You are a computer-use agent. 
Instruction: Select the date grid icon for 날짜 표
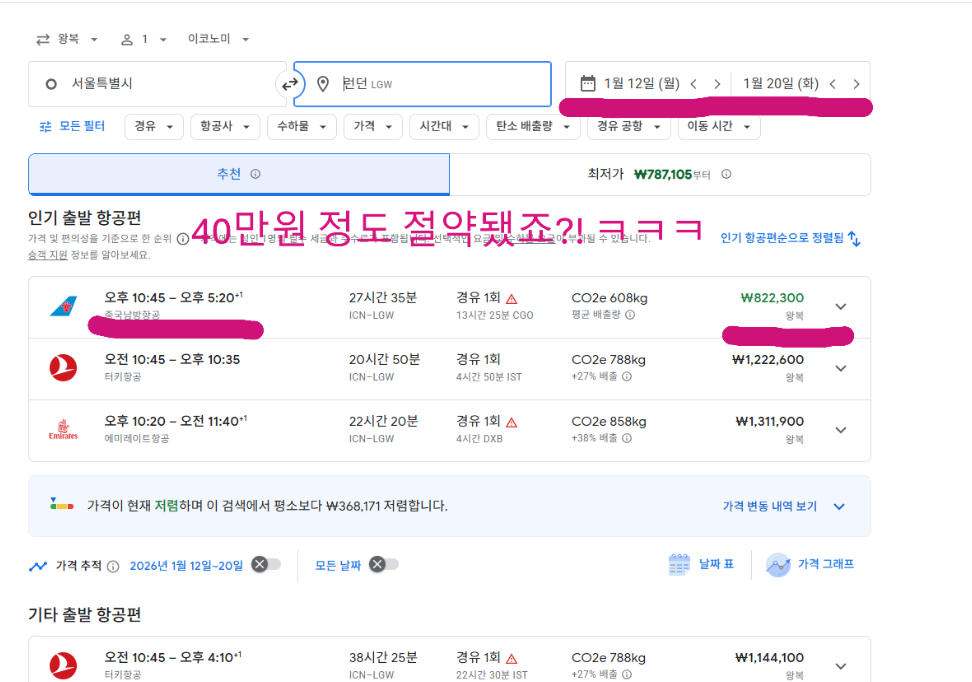678,563
